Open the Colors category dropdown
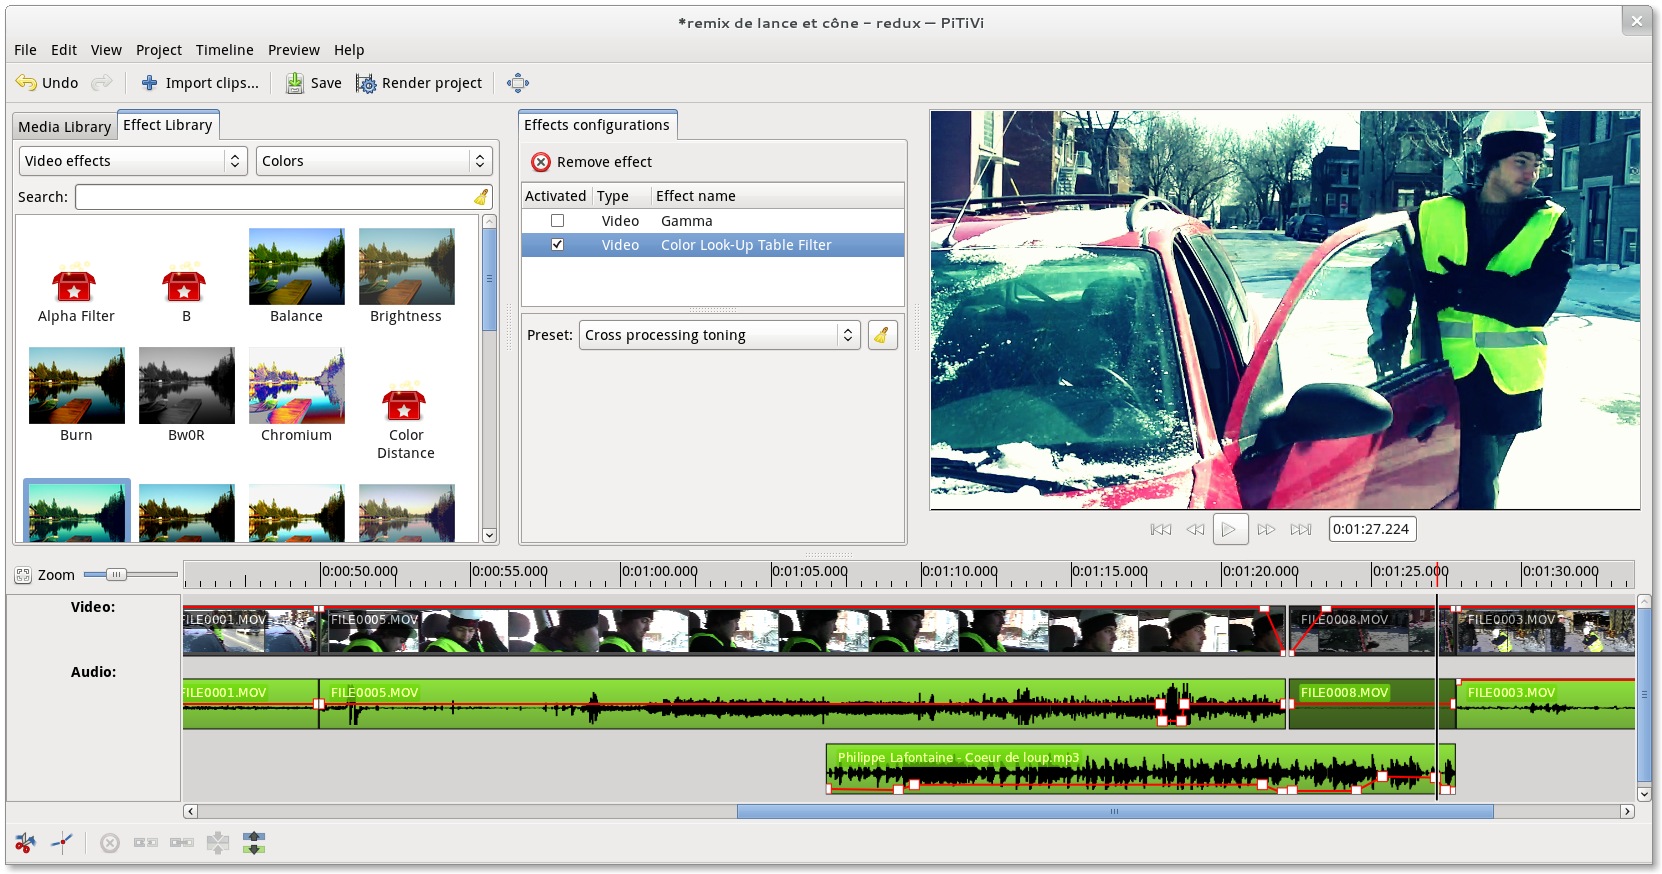The height and width of the screenshot is (874, 1662). coord(373,161)
